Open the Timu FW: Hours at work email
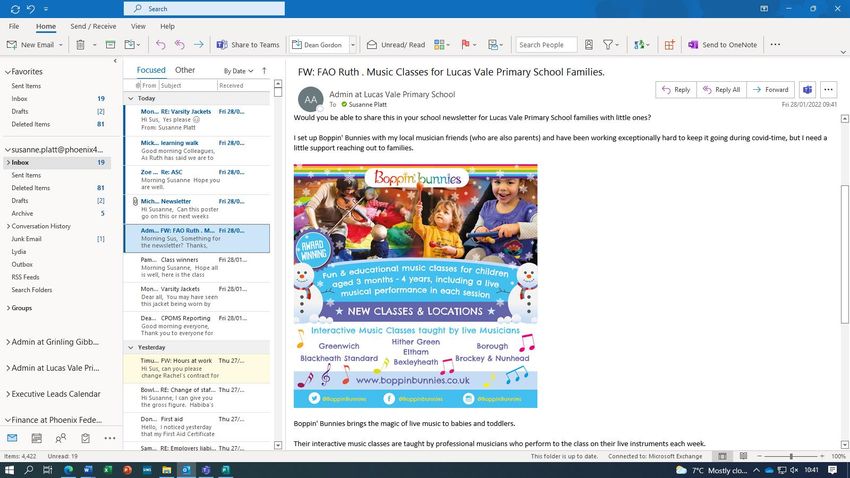Screen dimensions: 850x478 (197, 369)
